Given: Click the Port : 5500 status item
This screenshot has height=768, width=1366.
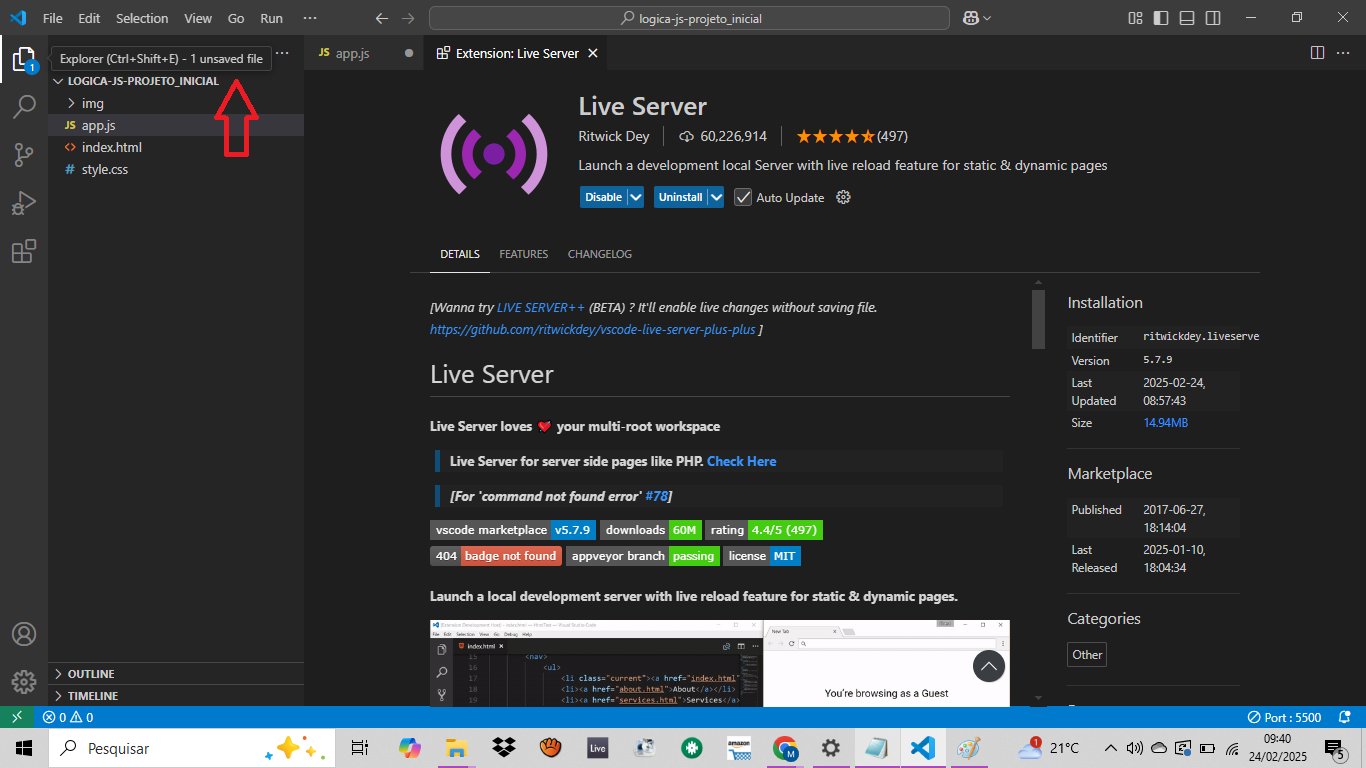Looking at the screenshot, I should (x=1285, y=717).
